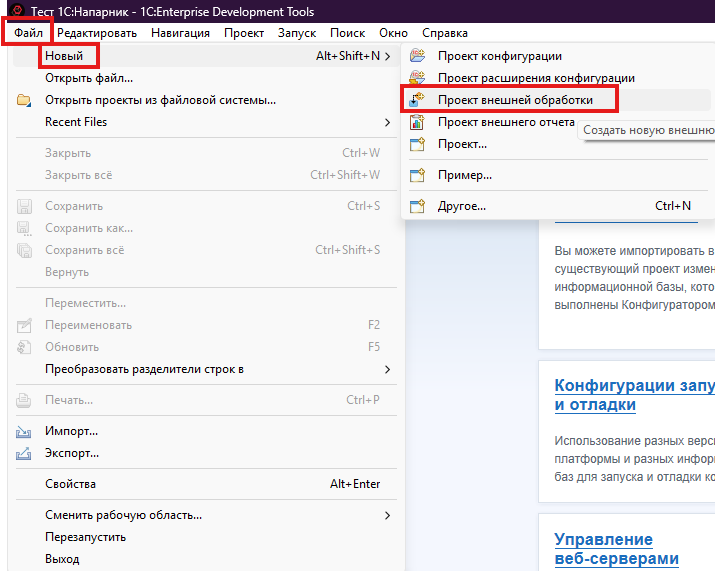This screenshot has width=715, height=571.
Task: Click the Закрыть всё menu entry
Action: pyautogui.click(x=205, y=175)
